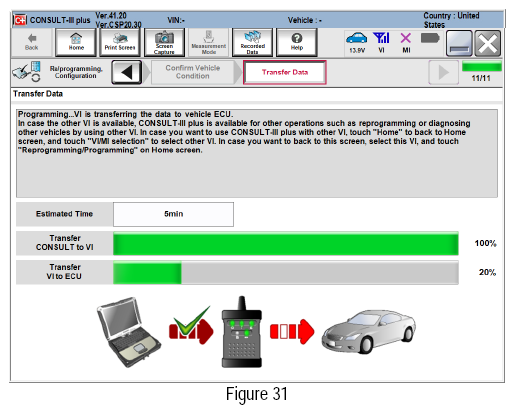515x414 pixels.
Task: Open the Help button
Action: pos(297,42)
